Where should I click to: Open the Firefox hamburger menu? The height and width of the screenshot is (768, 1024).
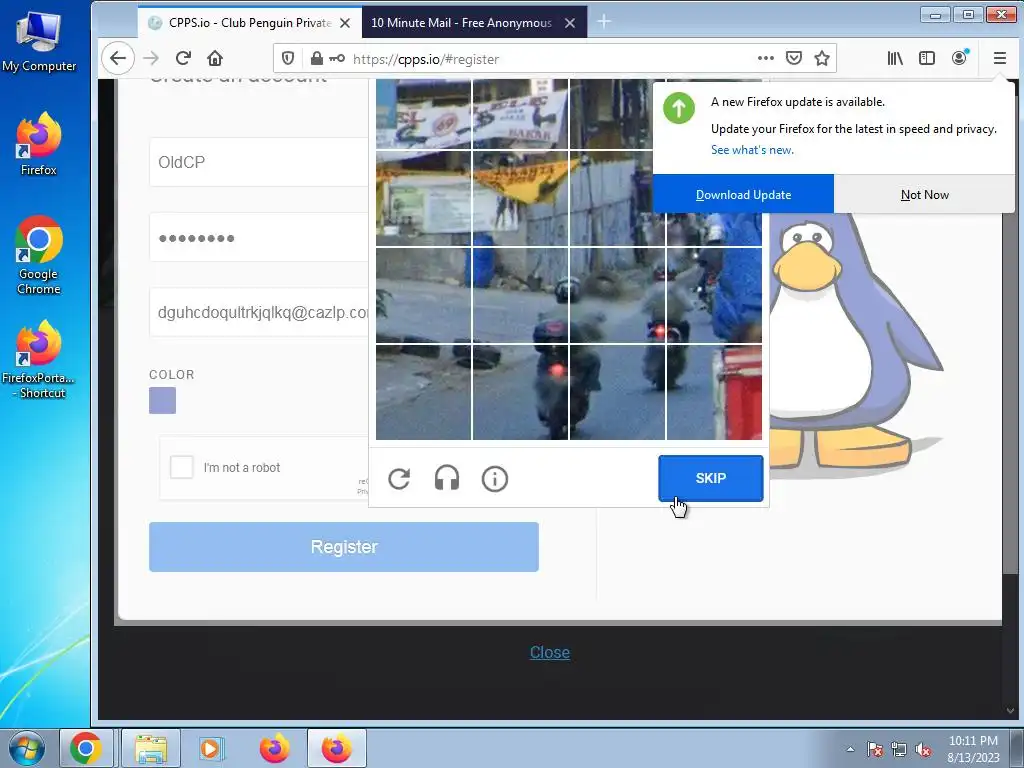coord(1000,58)
